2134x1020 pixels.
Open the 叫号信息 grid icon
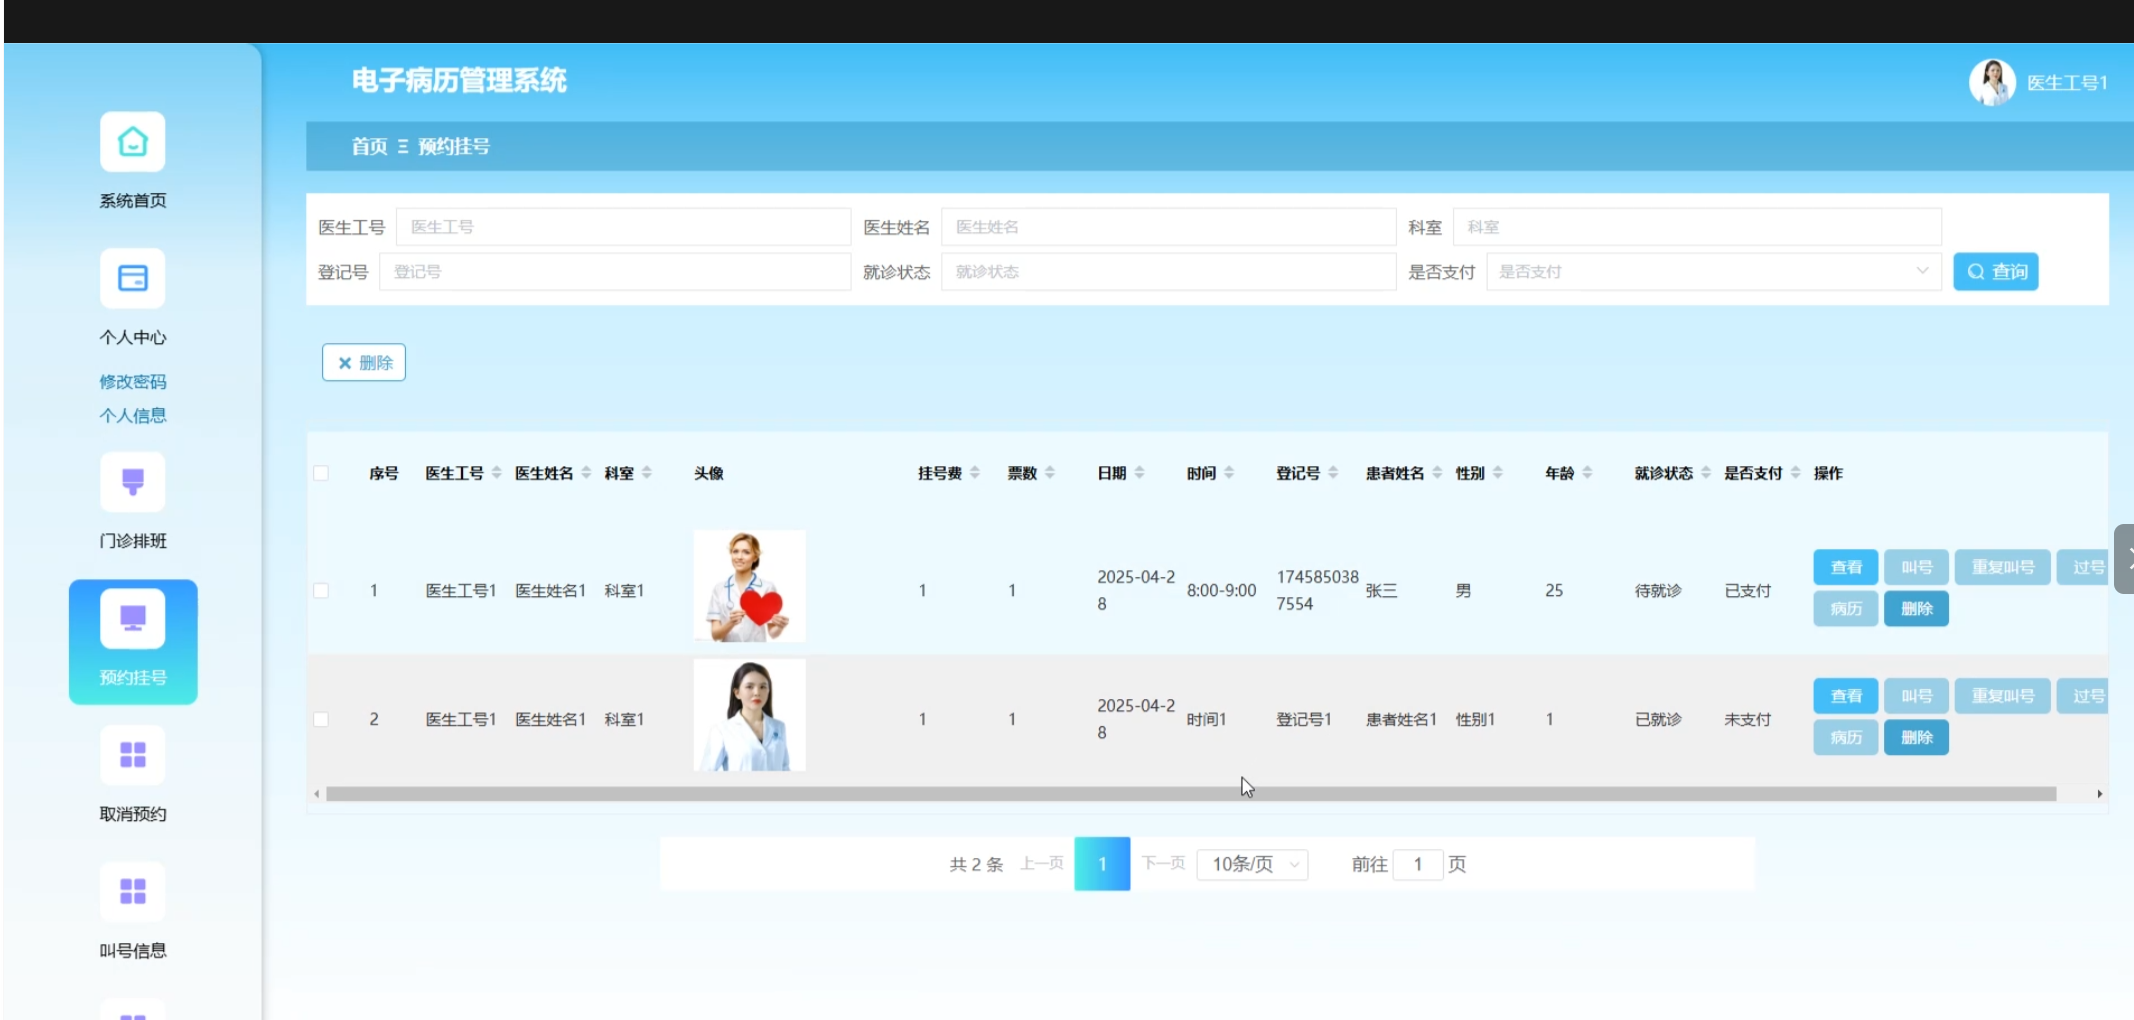[132, 891]
